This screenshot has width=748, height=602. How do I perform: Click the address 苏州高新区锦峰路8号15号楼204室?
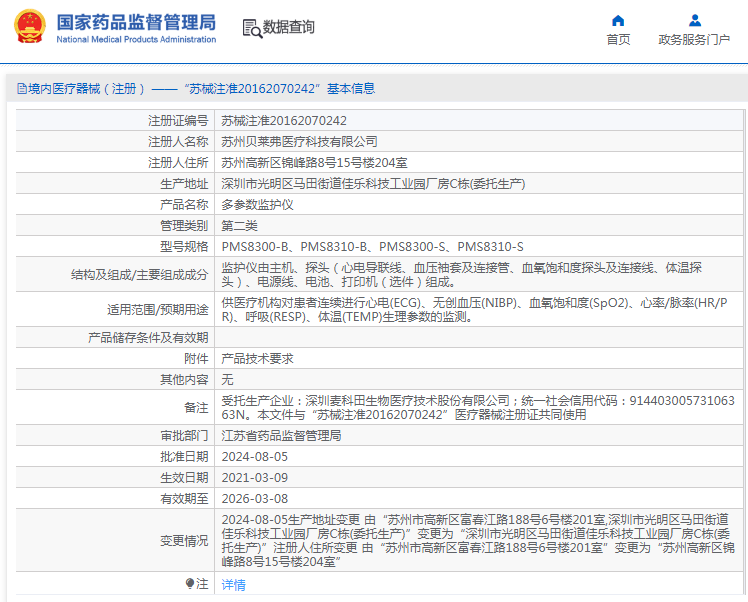(314, 163)
